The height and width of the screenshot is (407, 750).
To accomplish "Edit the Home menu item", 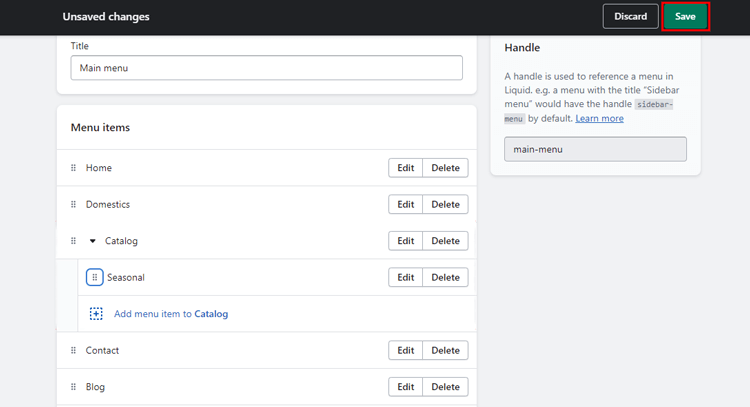I will click(x=406, y=168).
